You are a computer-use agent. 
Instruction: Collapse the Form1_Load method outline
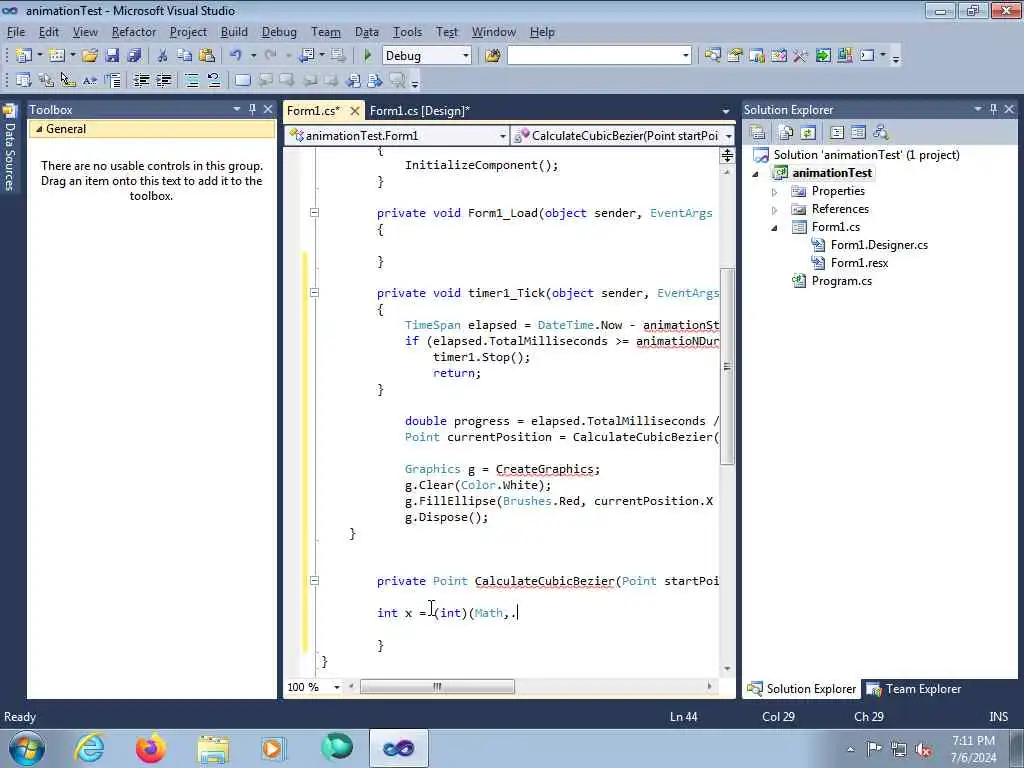coord(314,212)
